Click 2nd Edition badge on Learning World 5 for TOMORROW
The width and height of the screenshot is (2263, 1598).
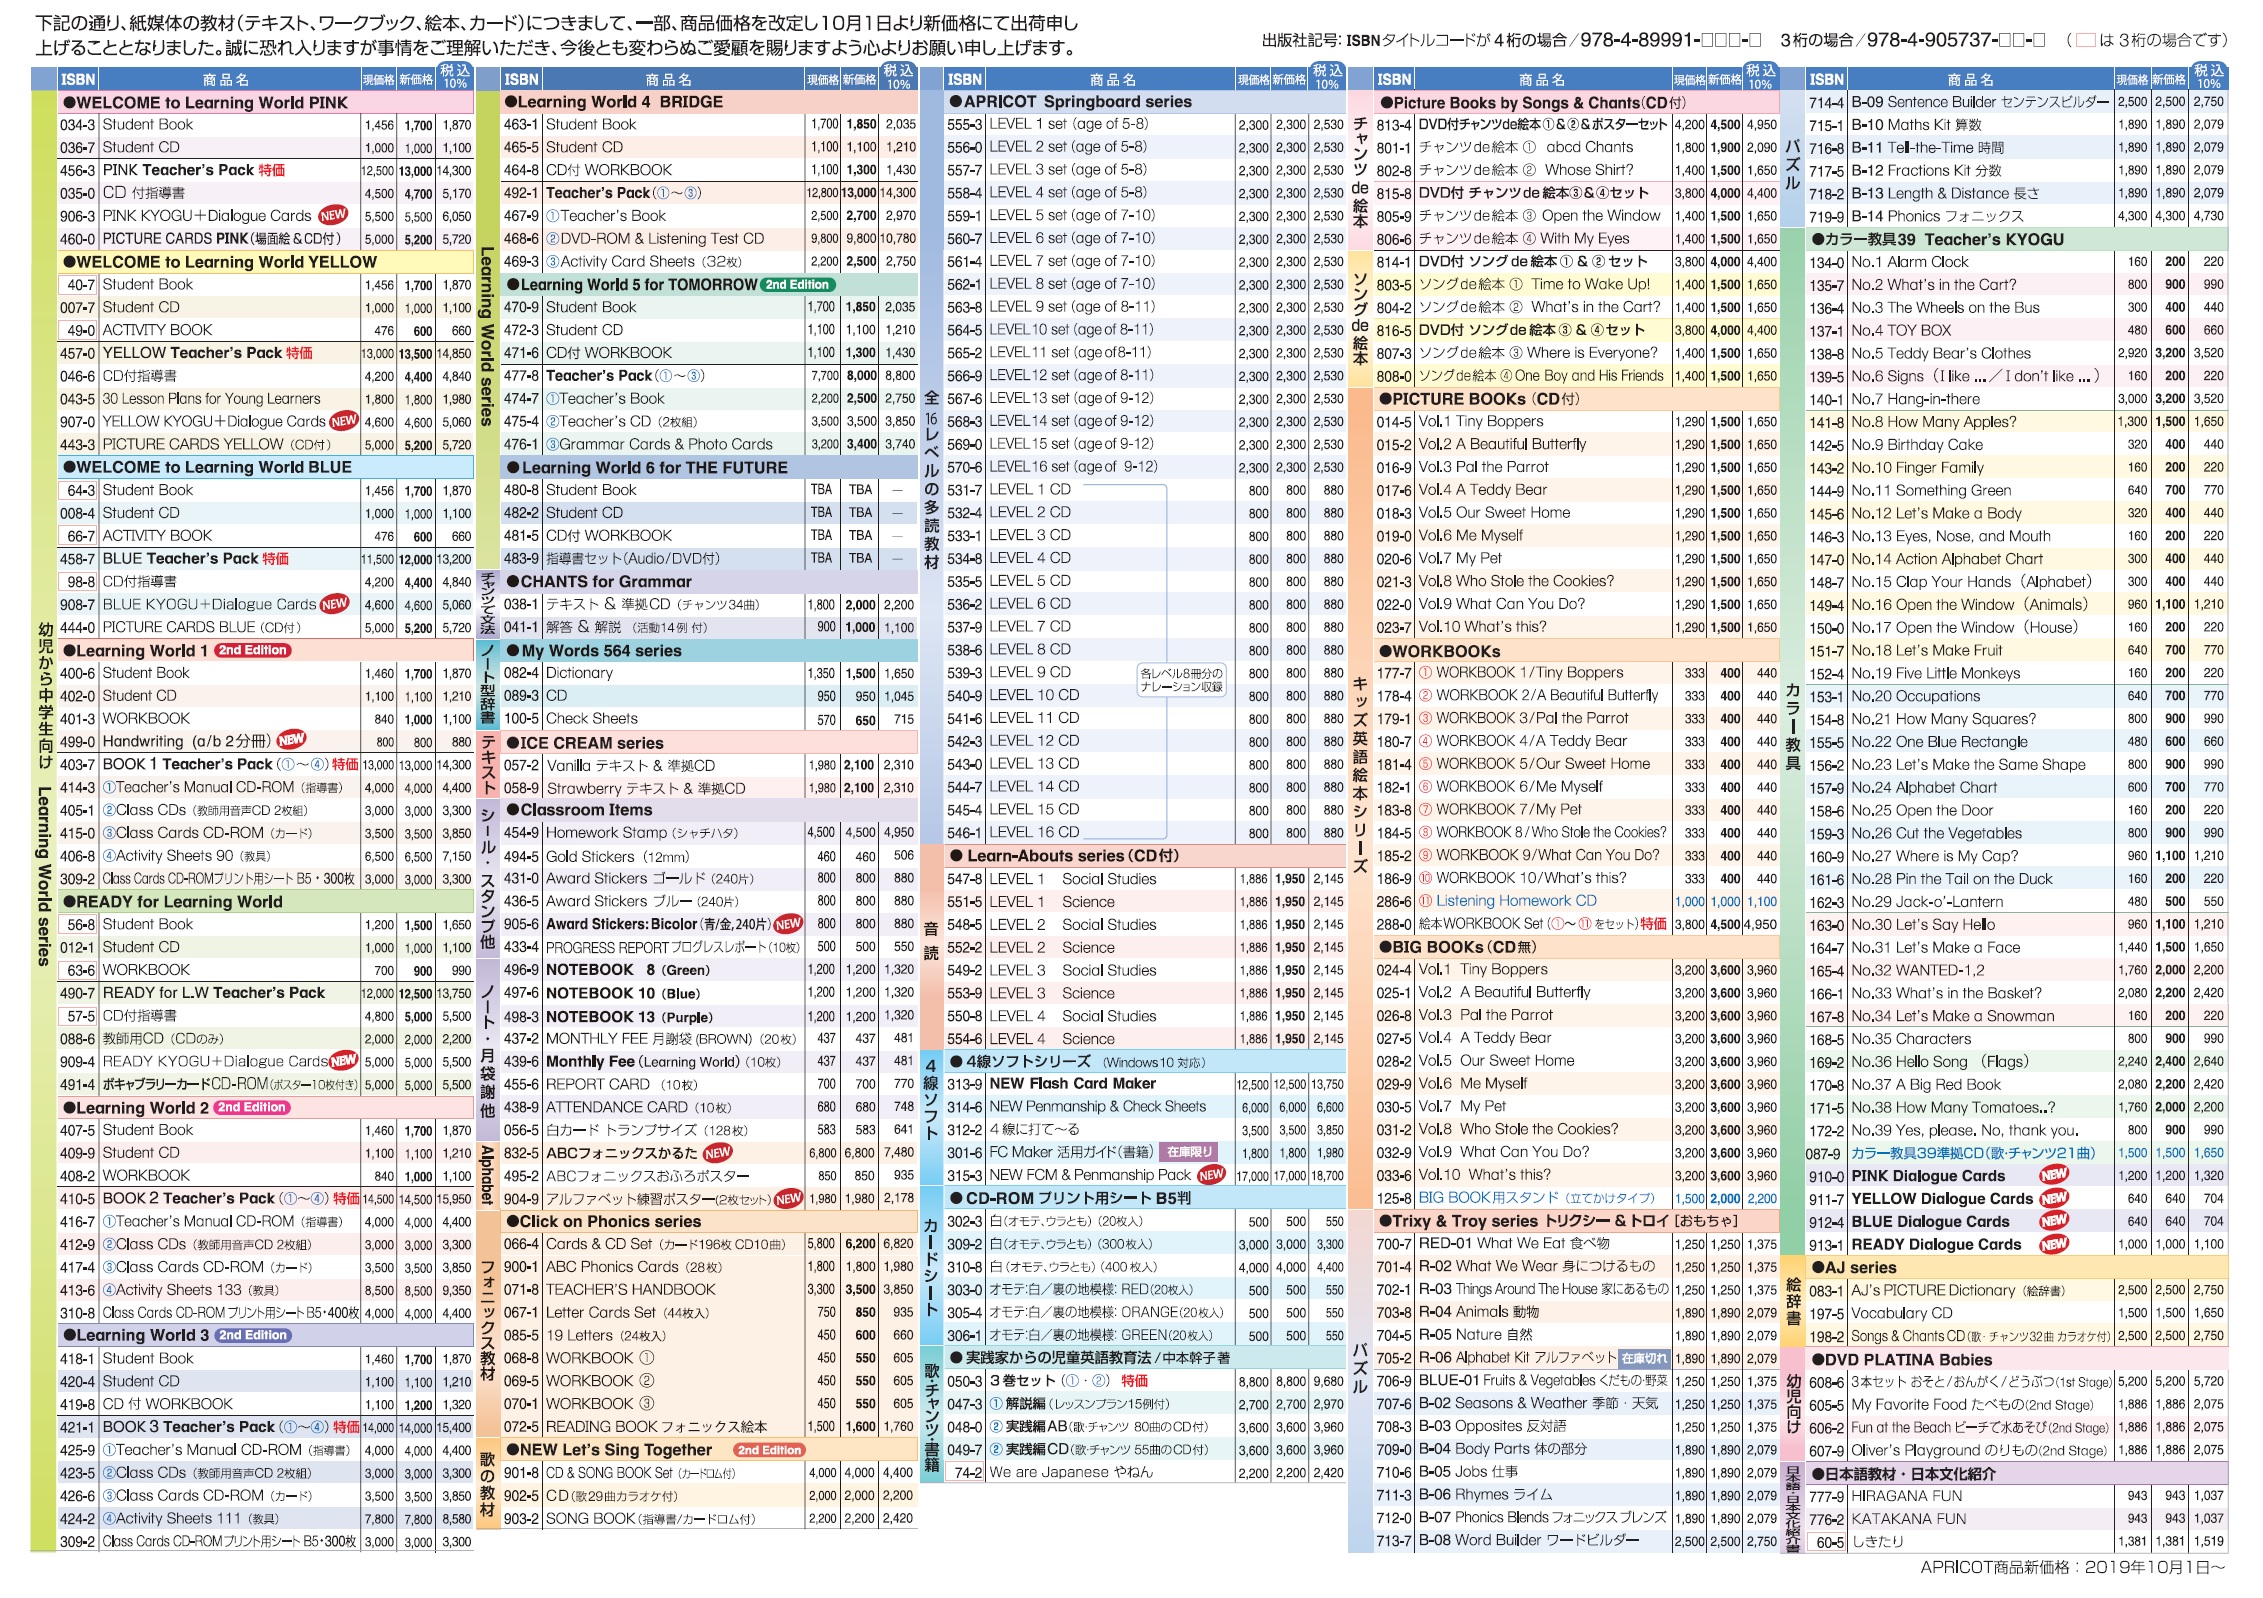pos(796,284)
